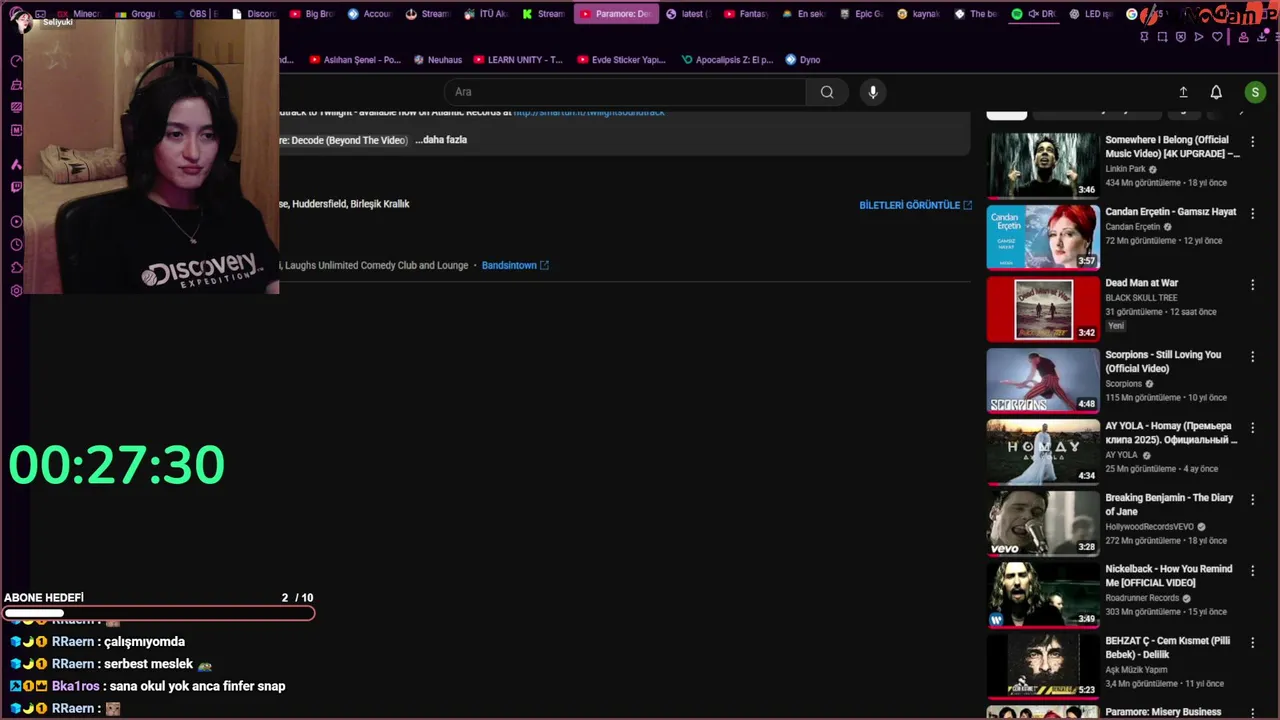
Task: Open options menu for Scorpions Still Loving You
Action: (1252, 356)
